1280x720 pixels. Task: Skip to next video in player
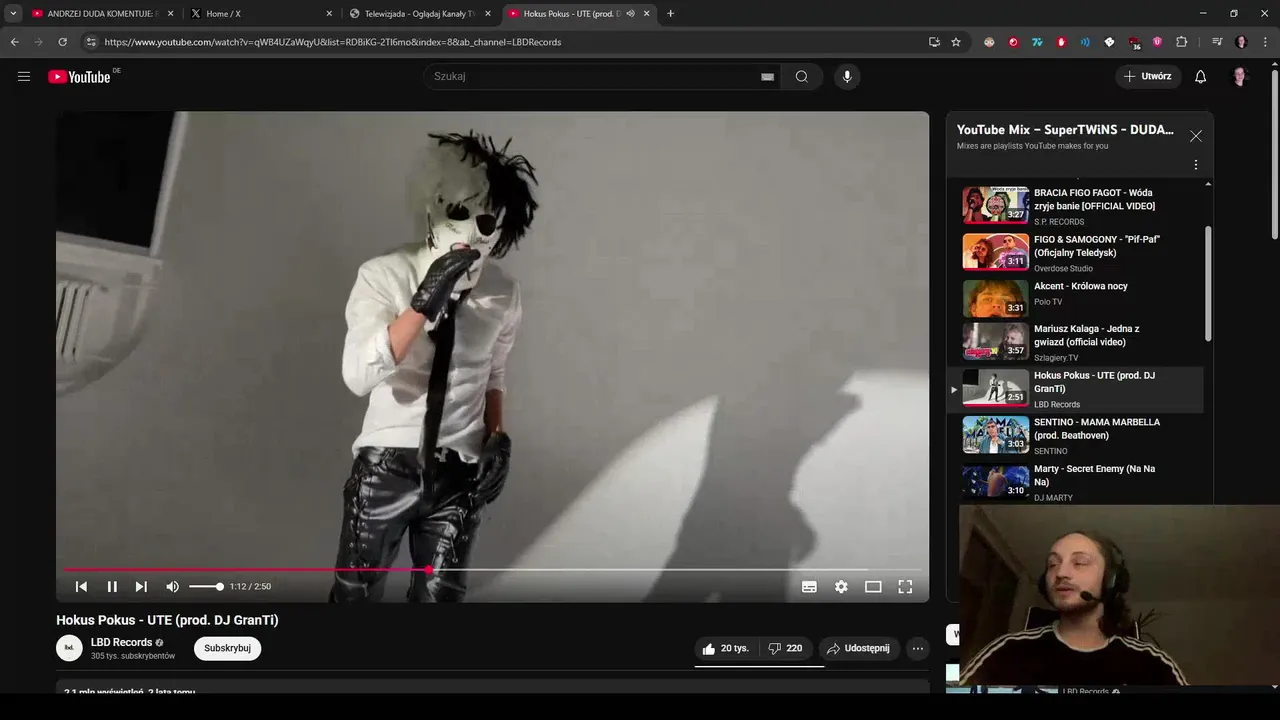141,587
